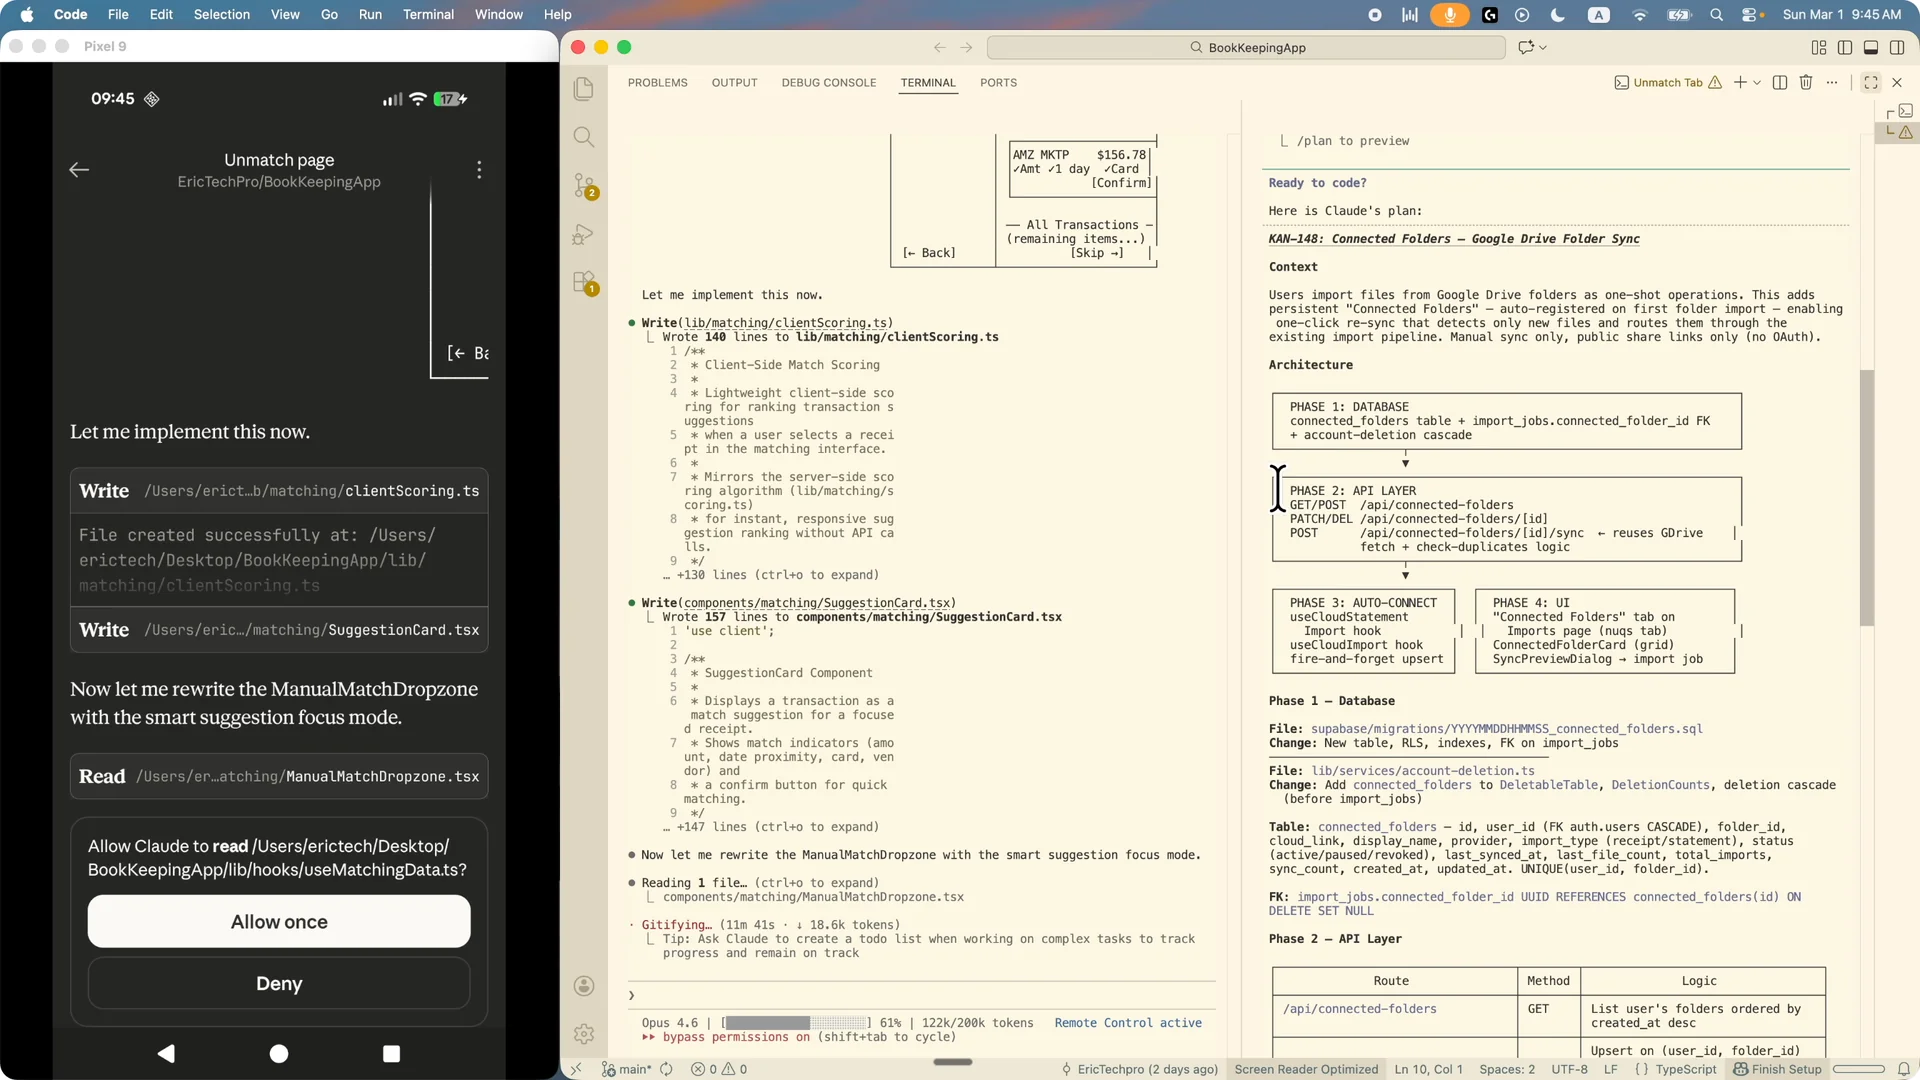Create a new terminal with plus icon
This screenshot has width=1920, height=1080.
1740,83
